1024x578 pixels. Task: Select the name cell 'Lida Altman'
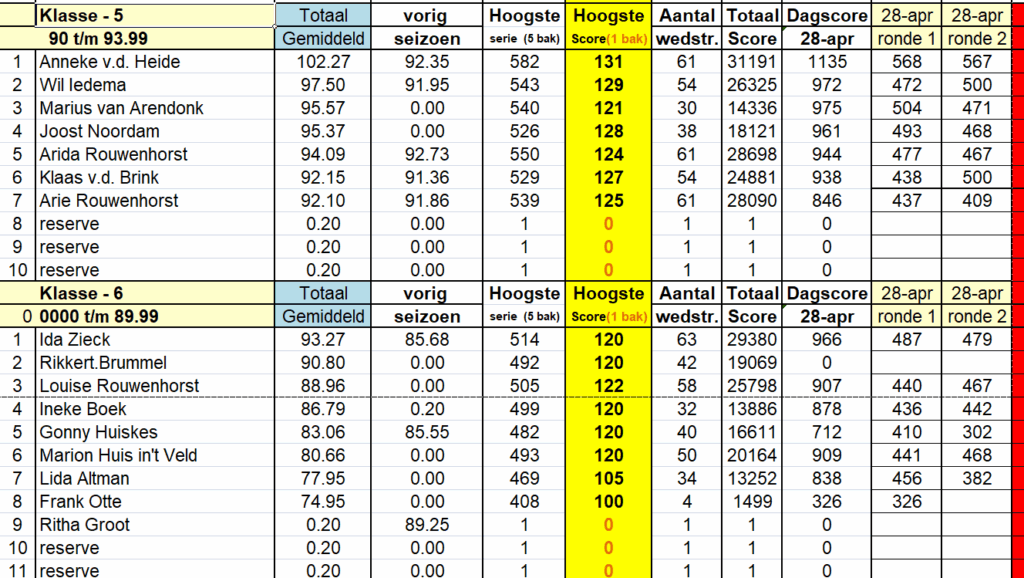tap(155, 479)
